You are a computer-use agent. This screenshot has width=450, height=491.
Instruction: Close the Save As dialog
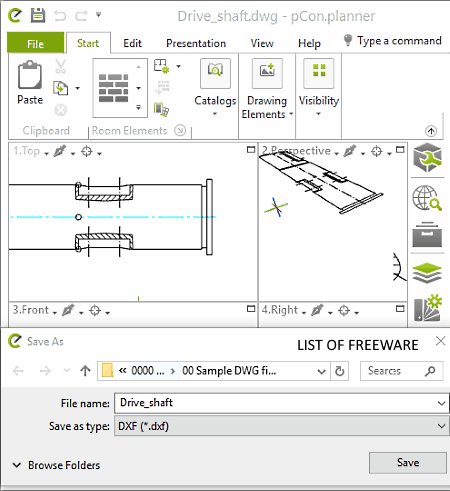pos(440,341)
